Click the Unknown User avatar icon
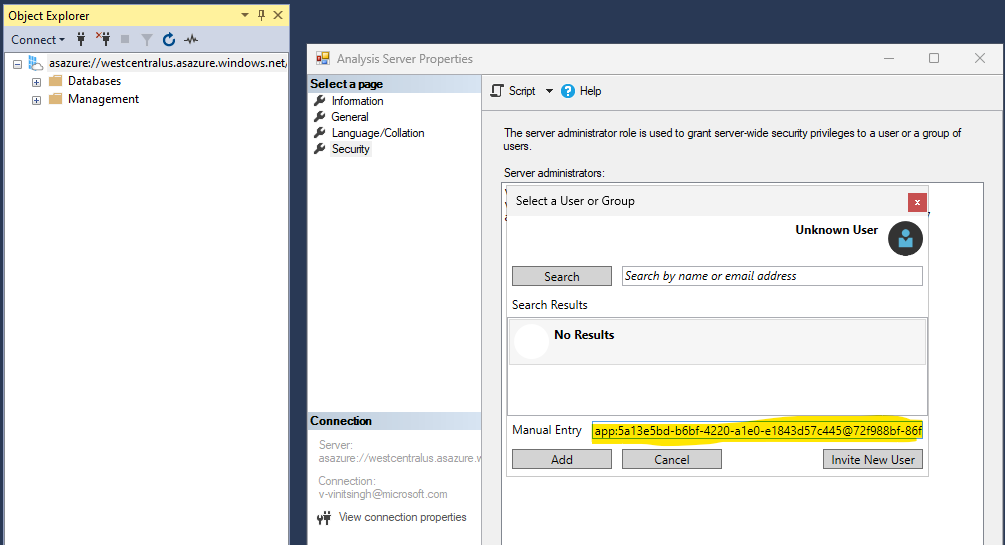 [905, 239]
